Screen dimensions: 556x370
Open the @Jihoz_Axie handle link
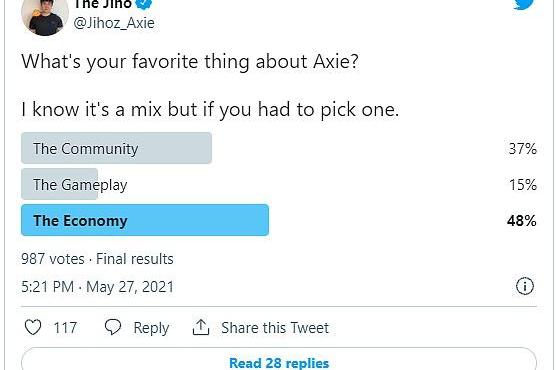pos(114,23)
